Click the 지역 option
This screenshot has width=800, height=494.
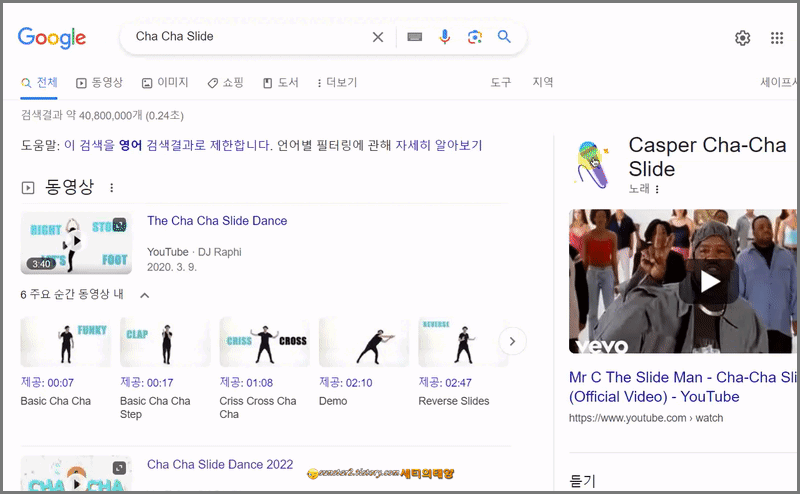[543, 82]
